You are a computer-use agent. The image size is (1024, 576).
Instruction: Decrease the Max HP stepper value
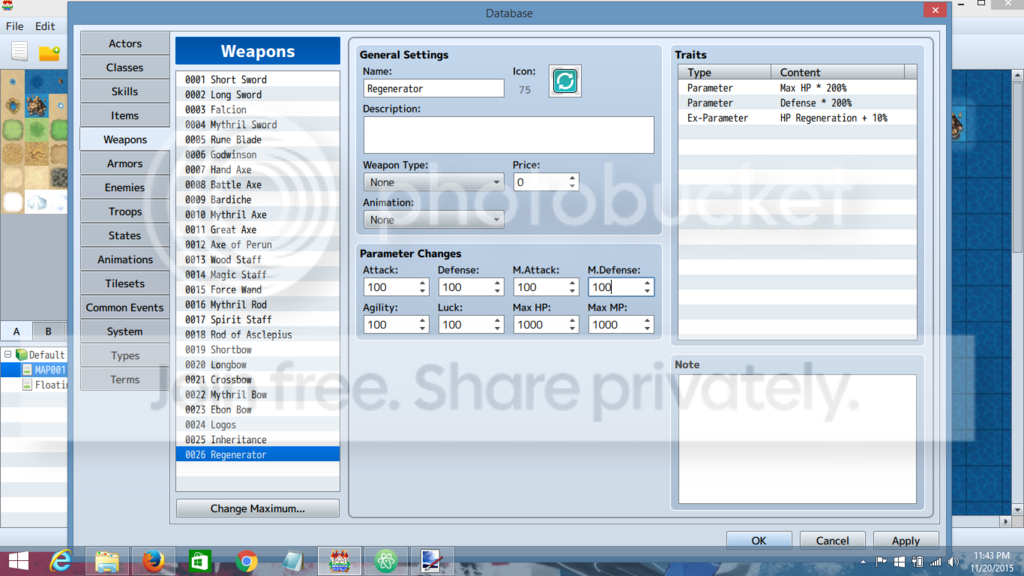[x=572, y=328]
